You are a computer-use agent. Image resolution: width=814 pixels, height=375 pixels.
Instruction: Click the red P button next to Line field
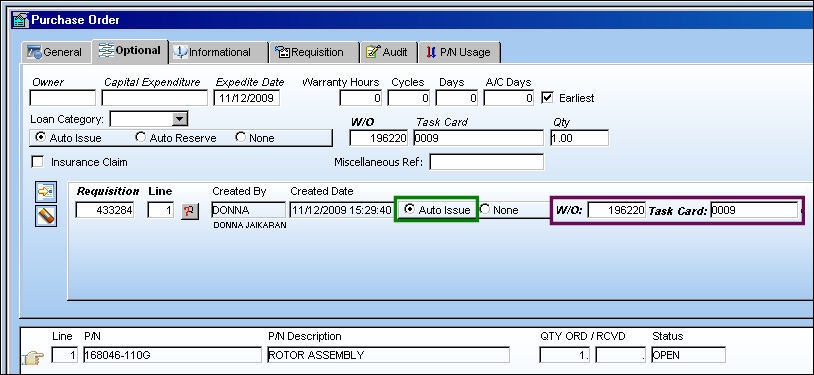(x=190, y=210)
